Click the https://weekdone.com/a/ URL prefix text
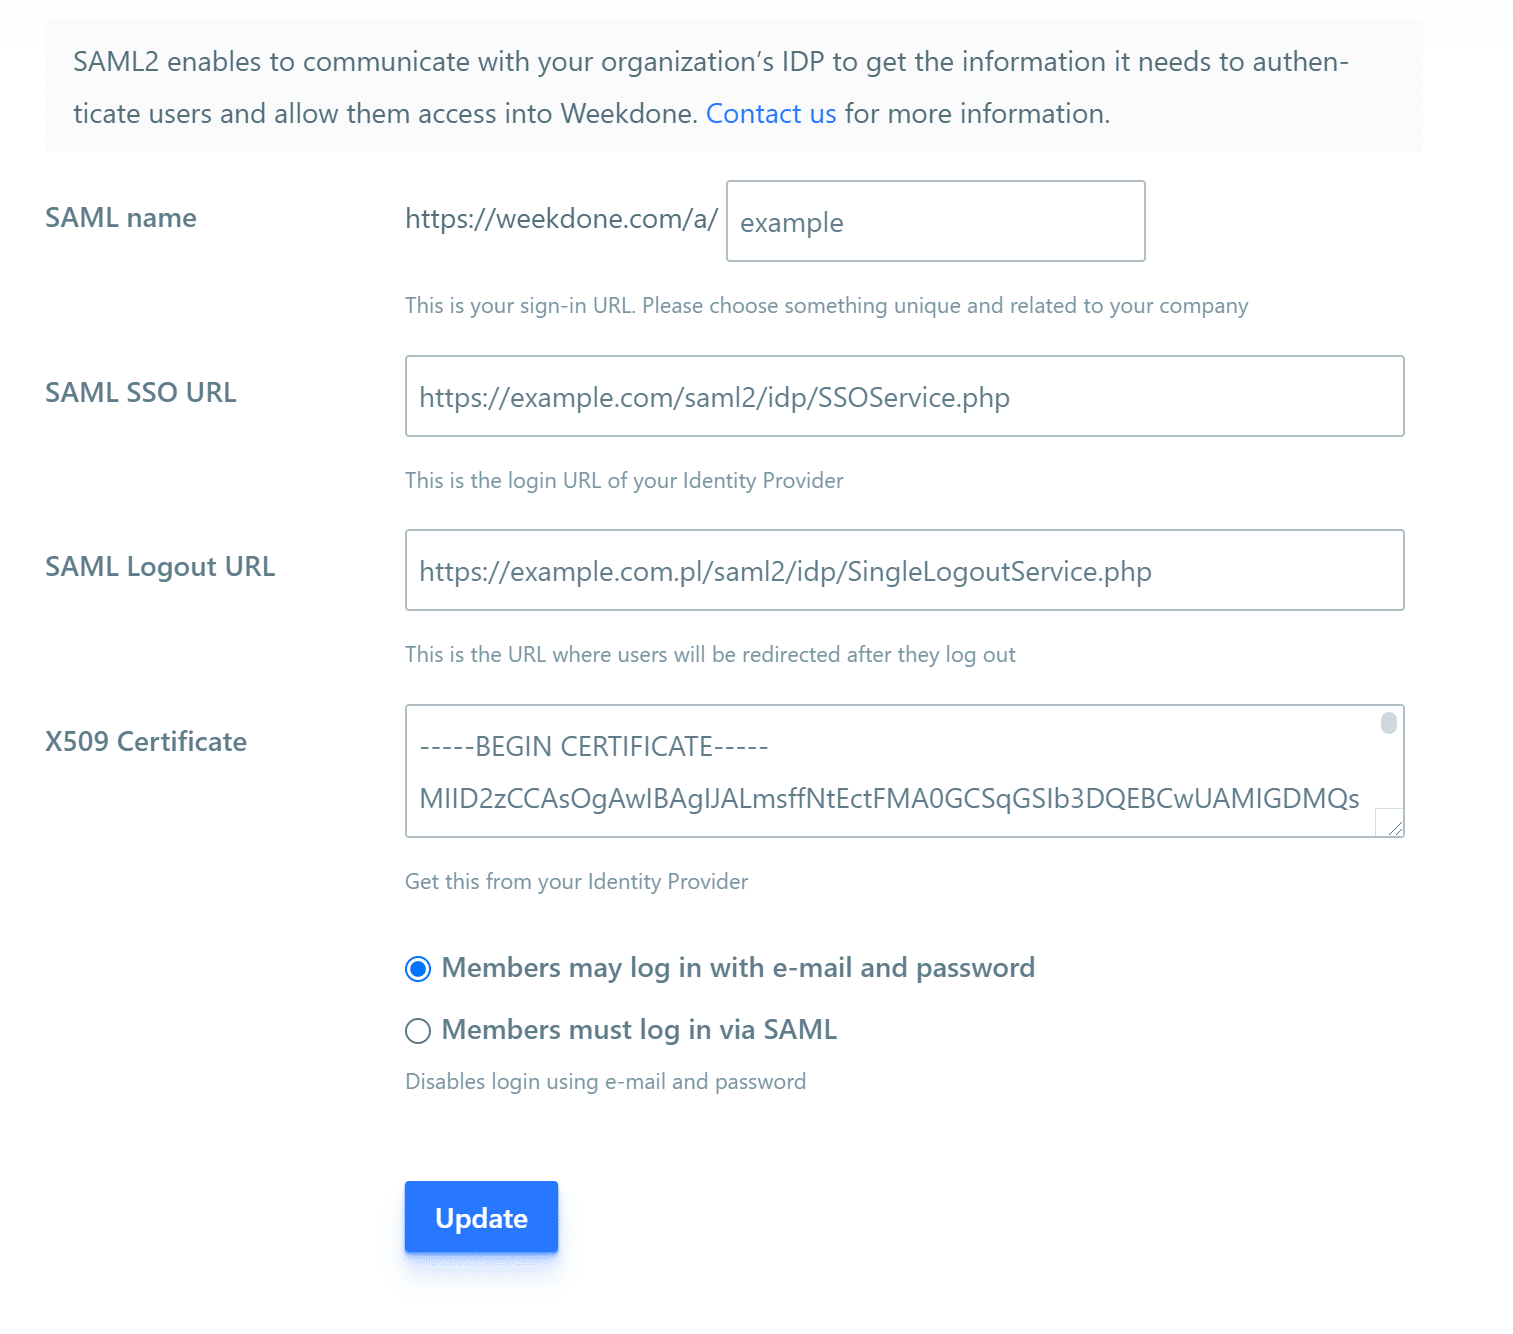Viewport: 1513px width, 1334px height. click(x=561, y=219)
